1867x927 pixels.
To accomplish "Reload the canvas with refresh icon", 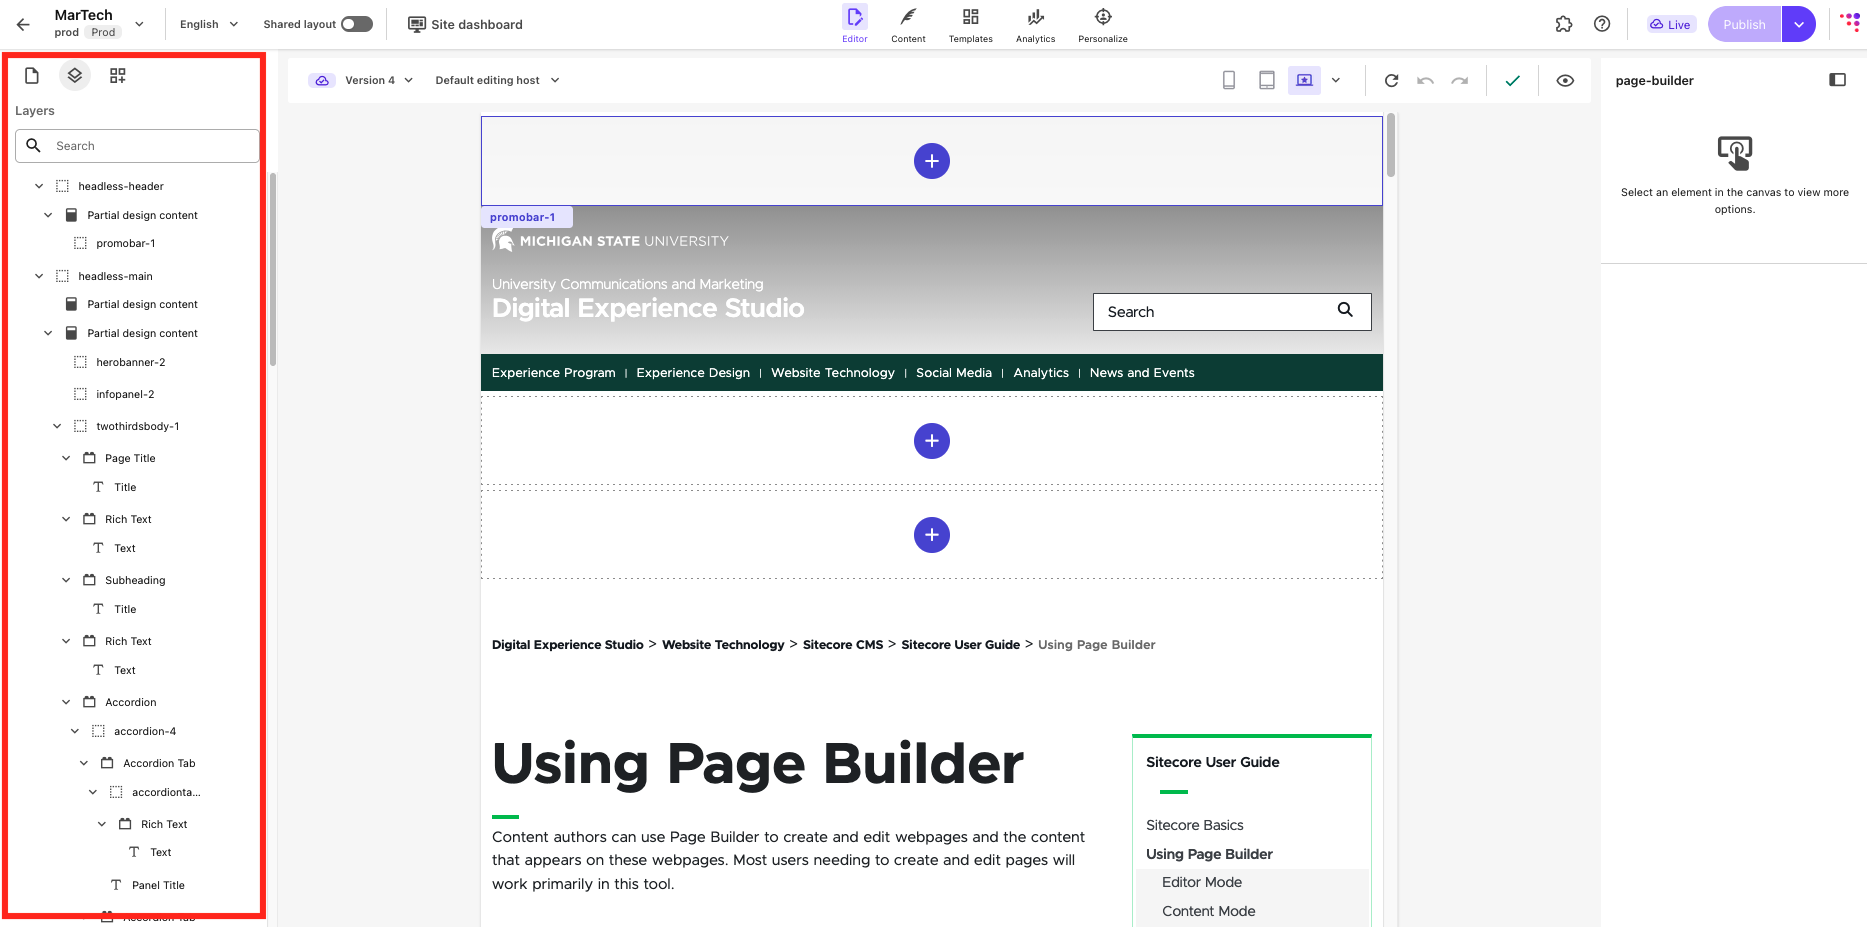I will pyautogui.click(x=1391, y=81).
